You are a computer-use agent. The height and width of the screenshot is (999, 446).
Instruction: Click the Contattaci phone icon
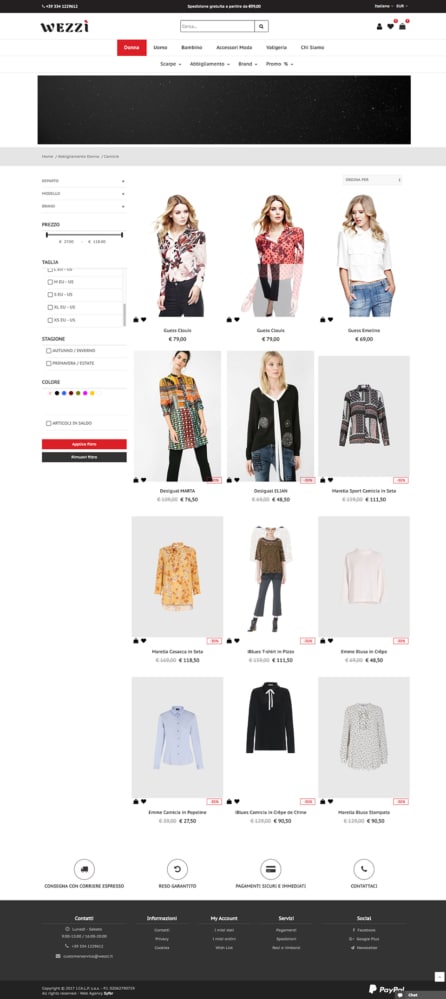coord(364,868)
